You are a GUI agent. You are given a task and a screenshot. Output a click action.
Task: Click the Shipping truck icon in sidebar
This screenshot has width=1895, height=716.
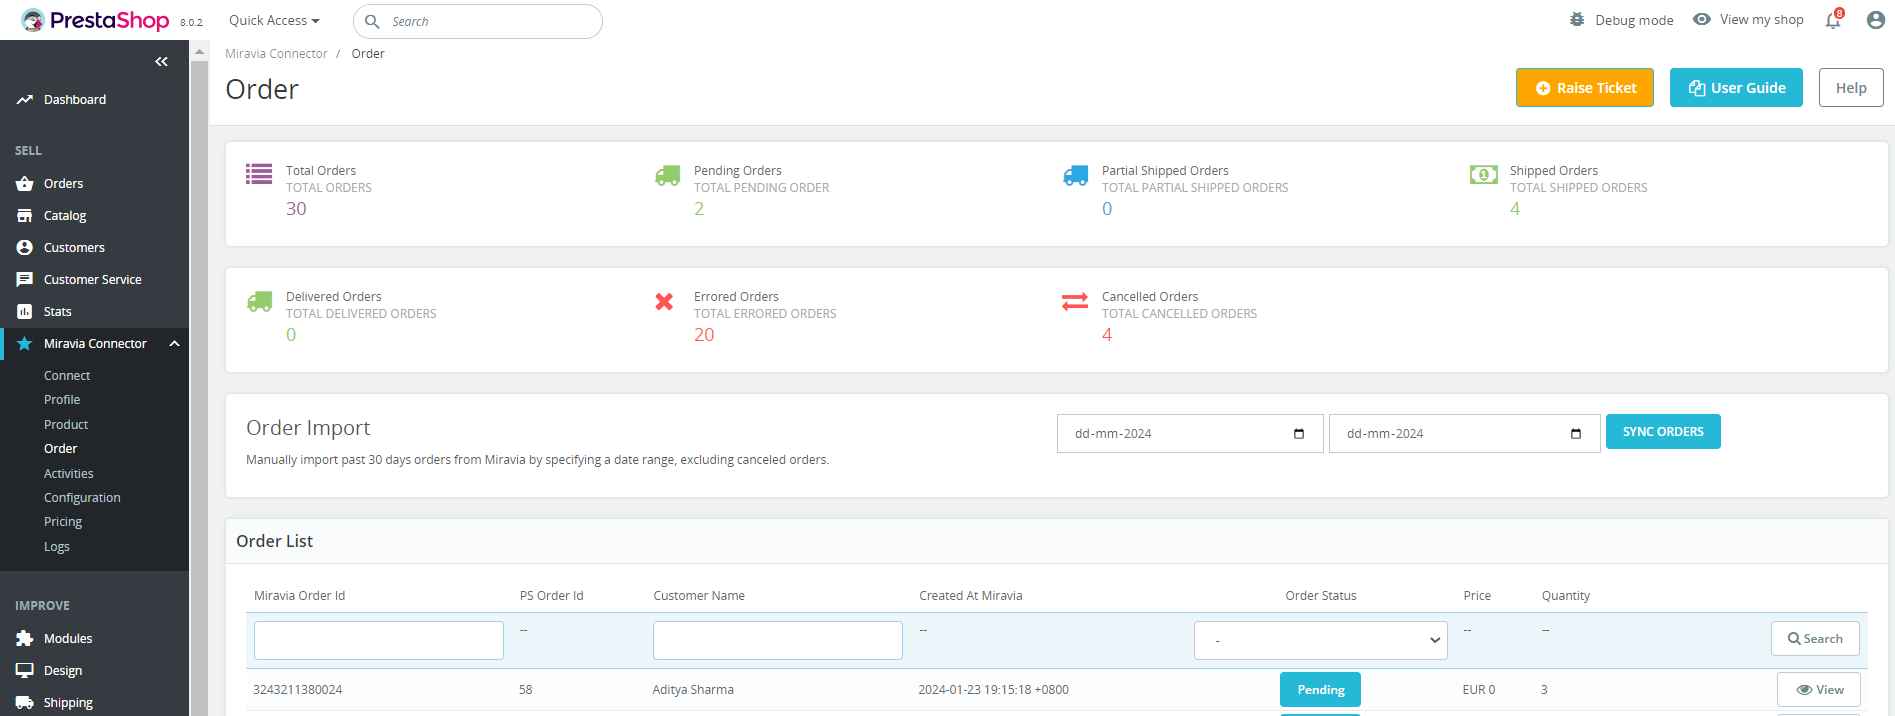click(x=25, y=703)
